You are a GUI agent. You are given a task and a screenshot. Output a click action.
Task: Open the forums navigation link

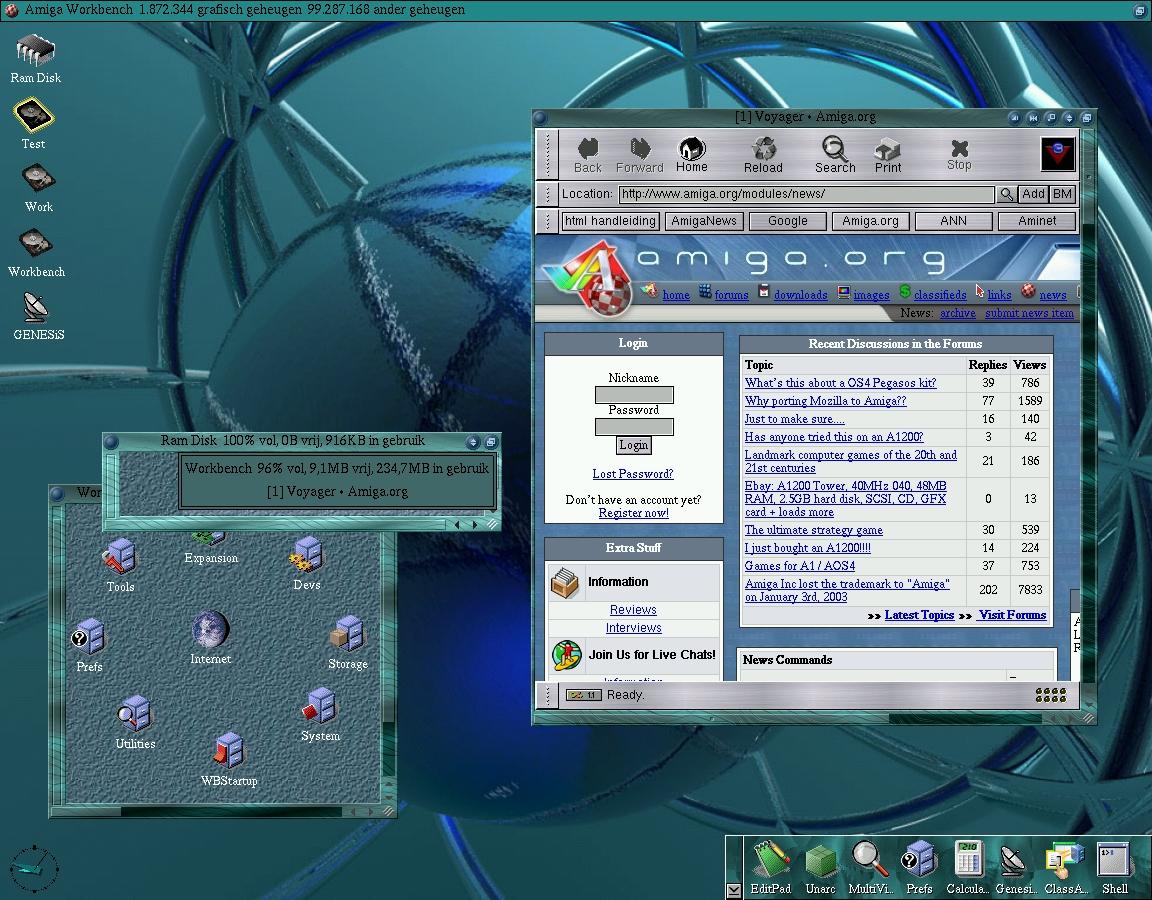click(731, 295)
